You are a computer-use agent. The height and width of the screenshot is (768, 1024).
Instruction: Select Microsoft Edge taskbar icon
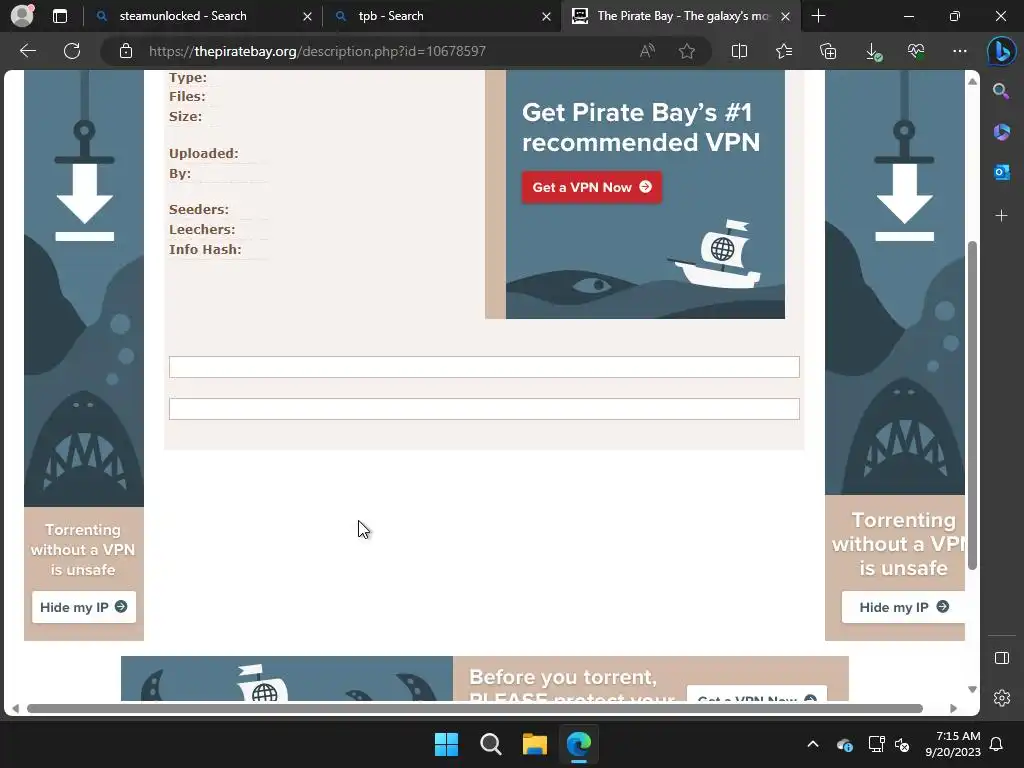point(579,744)
